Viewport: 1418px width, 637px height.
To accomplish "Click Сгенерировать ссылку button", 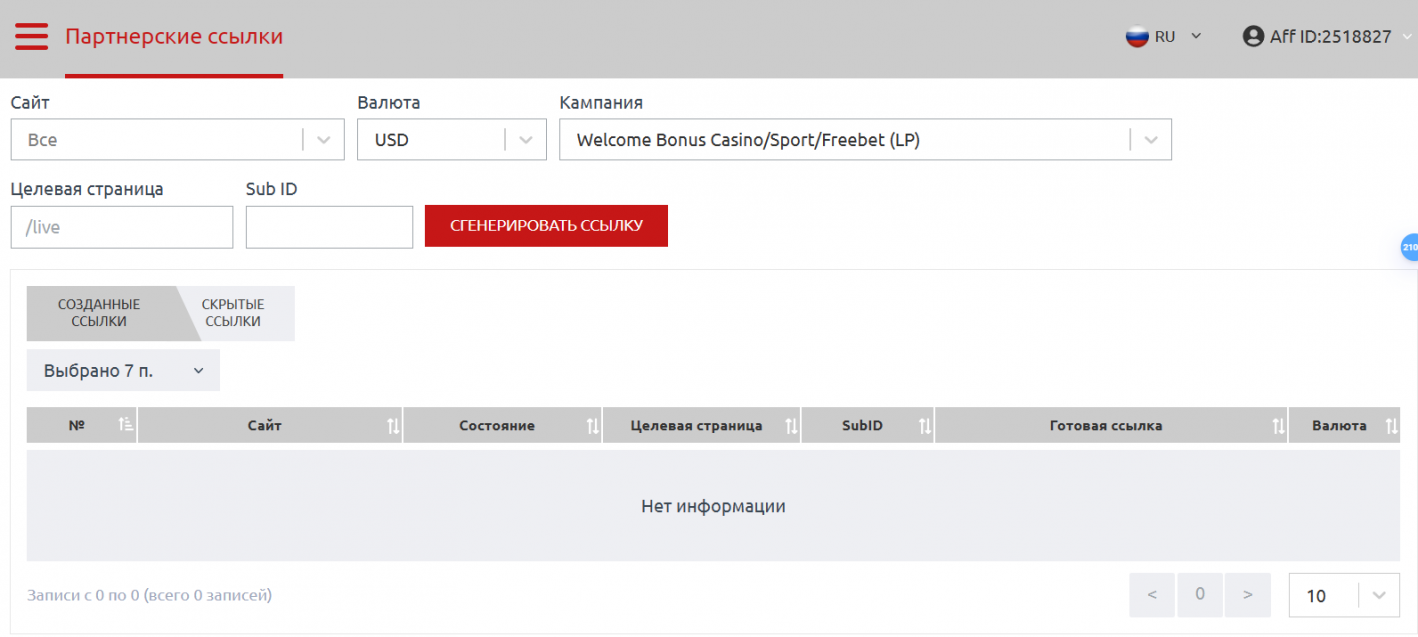I will tap(546, 226).
